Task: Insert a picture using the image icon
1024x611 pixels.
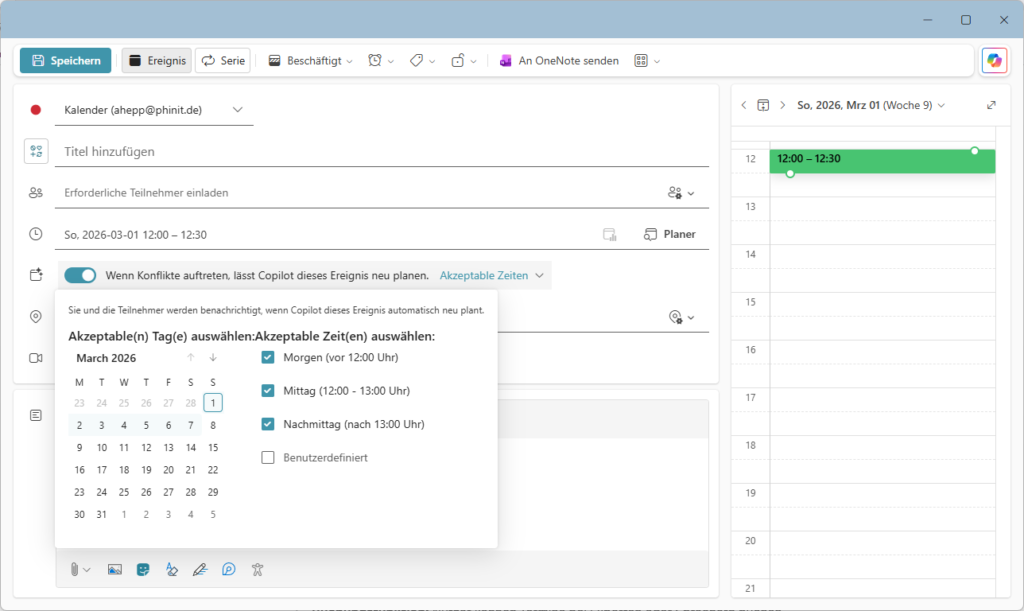Action: click(115, 570)
